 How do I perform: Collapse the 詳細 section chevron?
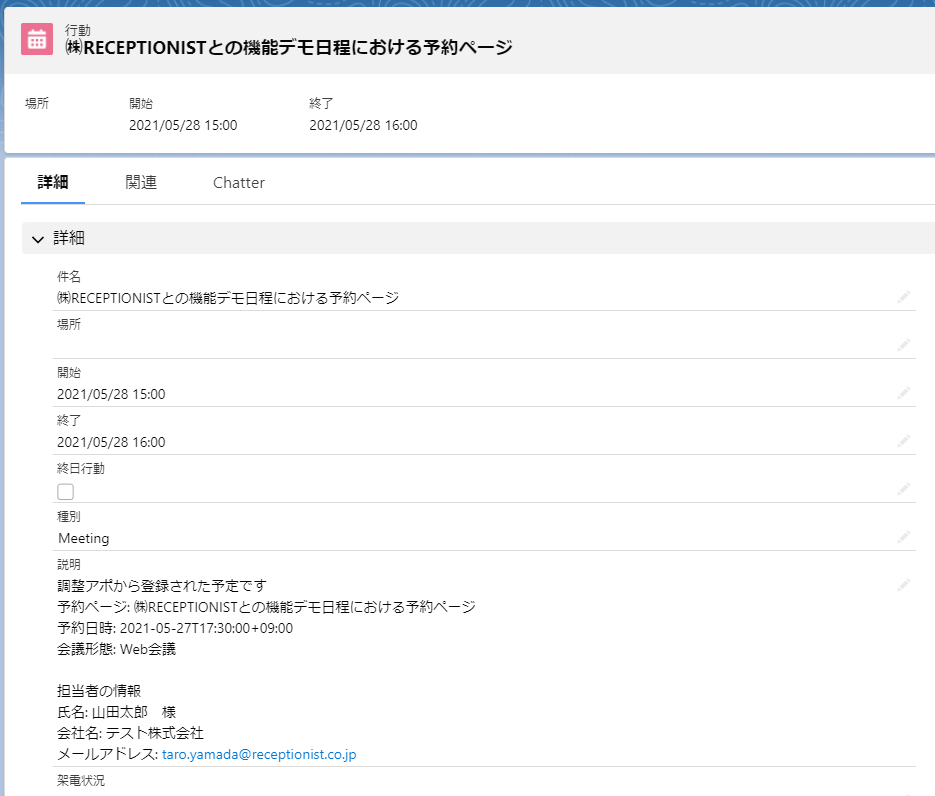[38, 239]
